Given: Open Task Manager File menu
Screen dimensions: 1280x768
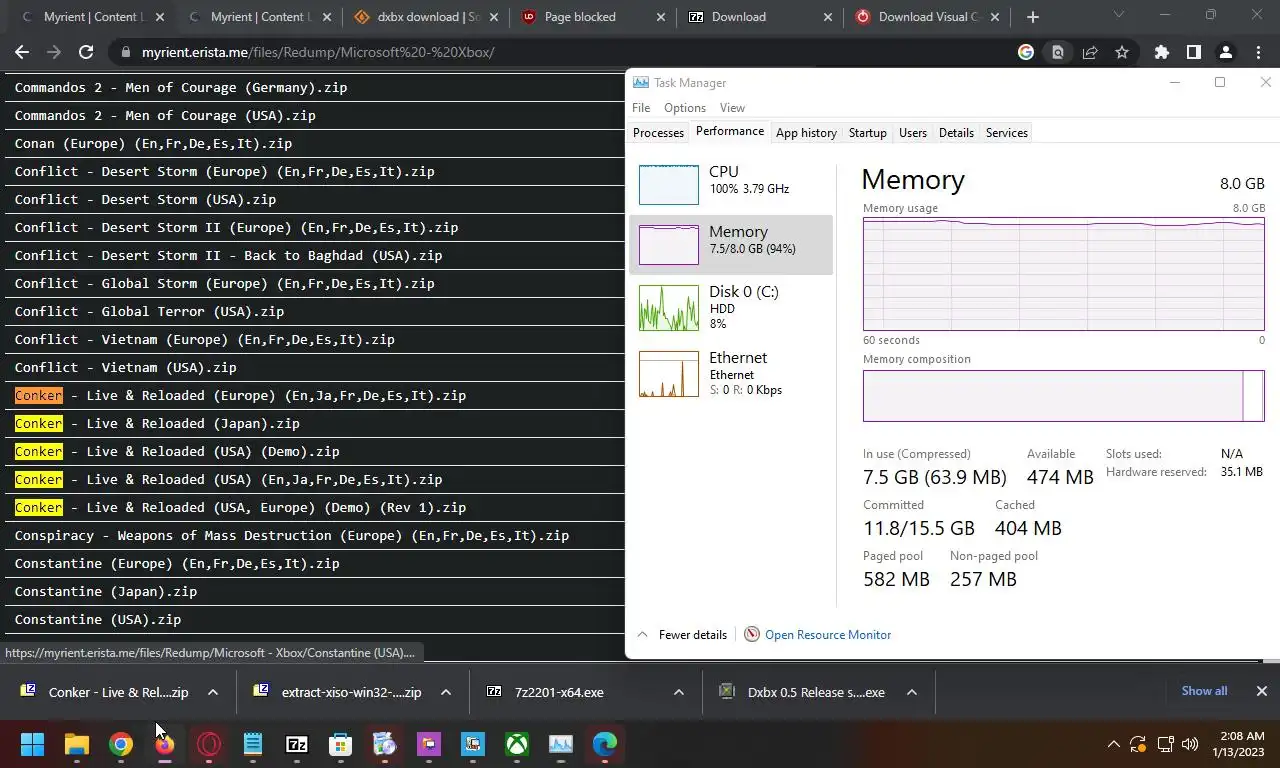Looking at the screenshot, I should (x=641, y=108).
